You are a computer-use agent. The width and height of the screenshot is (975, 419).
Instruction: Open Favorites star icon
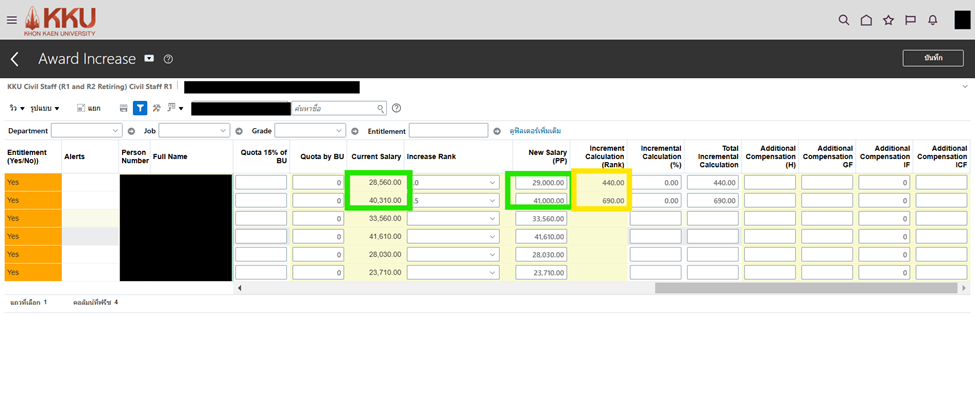pyautogui.click(x=888, y=20)
